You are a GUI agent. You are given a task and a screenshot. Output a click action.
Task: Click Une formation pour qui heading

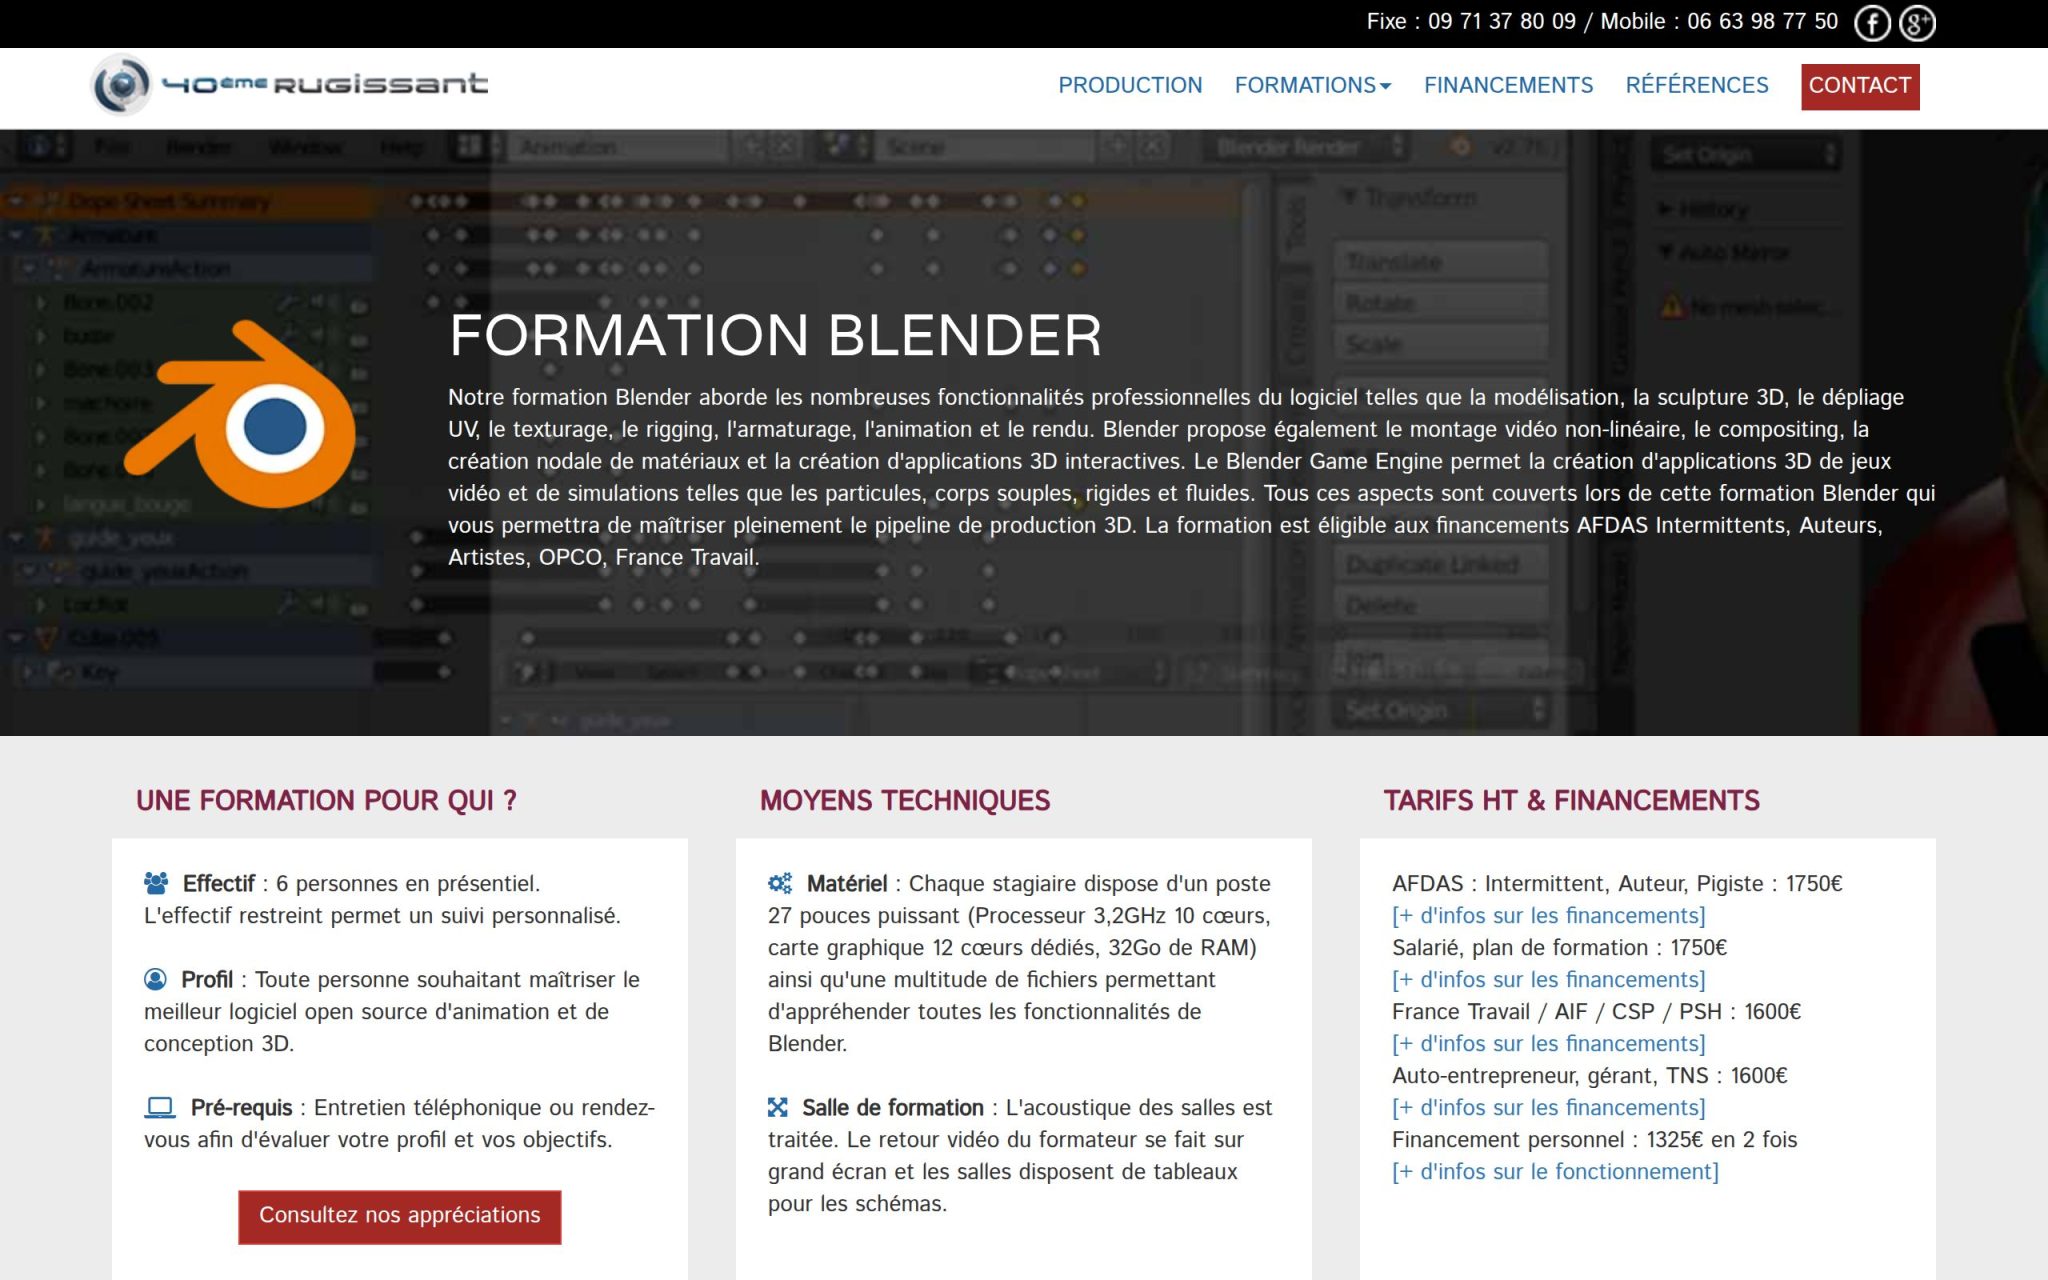click(326, 801)
